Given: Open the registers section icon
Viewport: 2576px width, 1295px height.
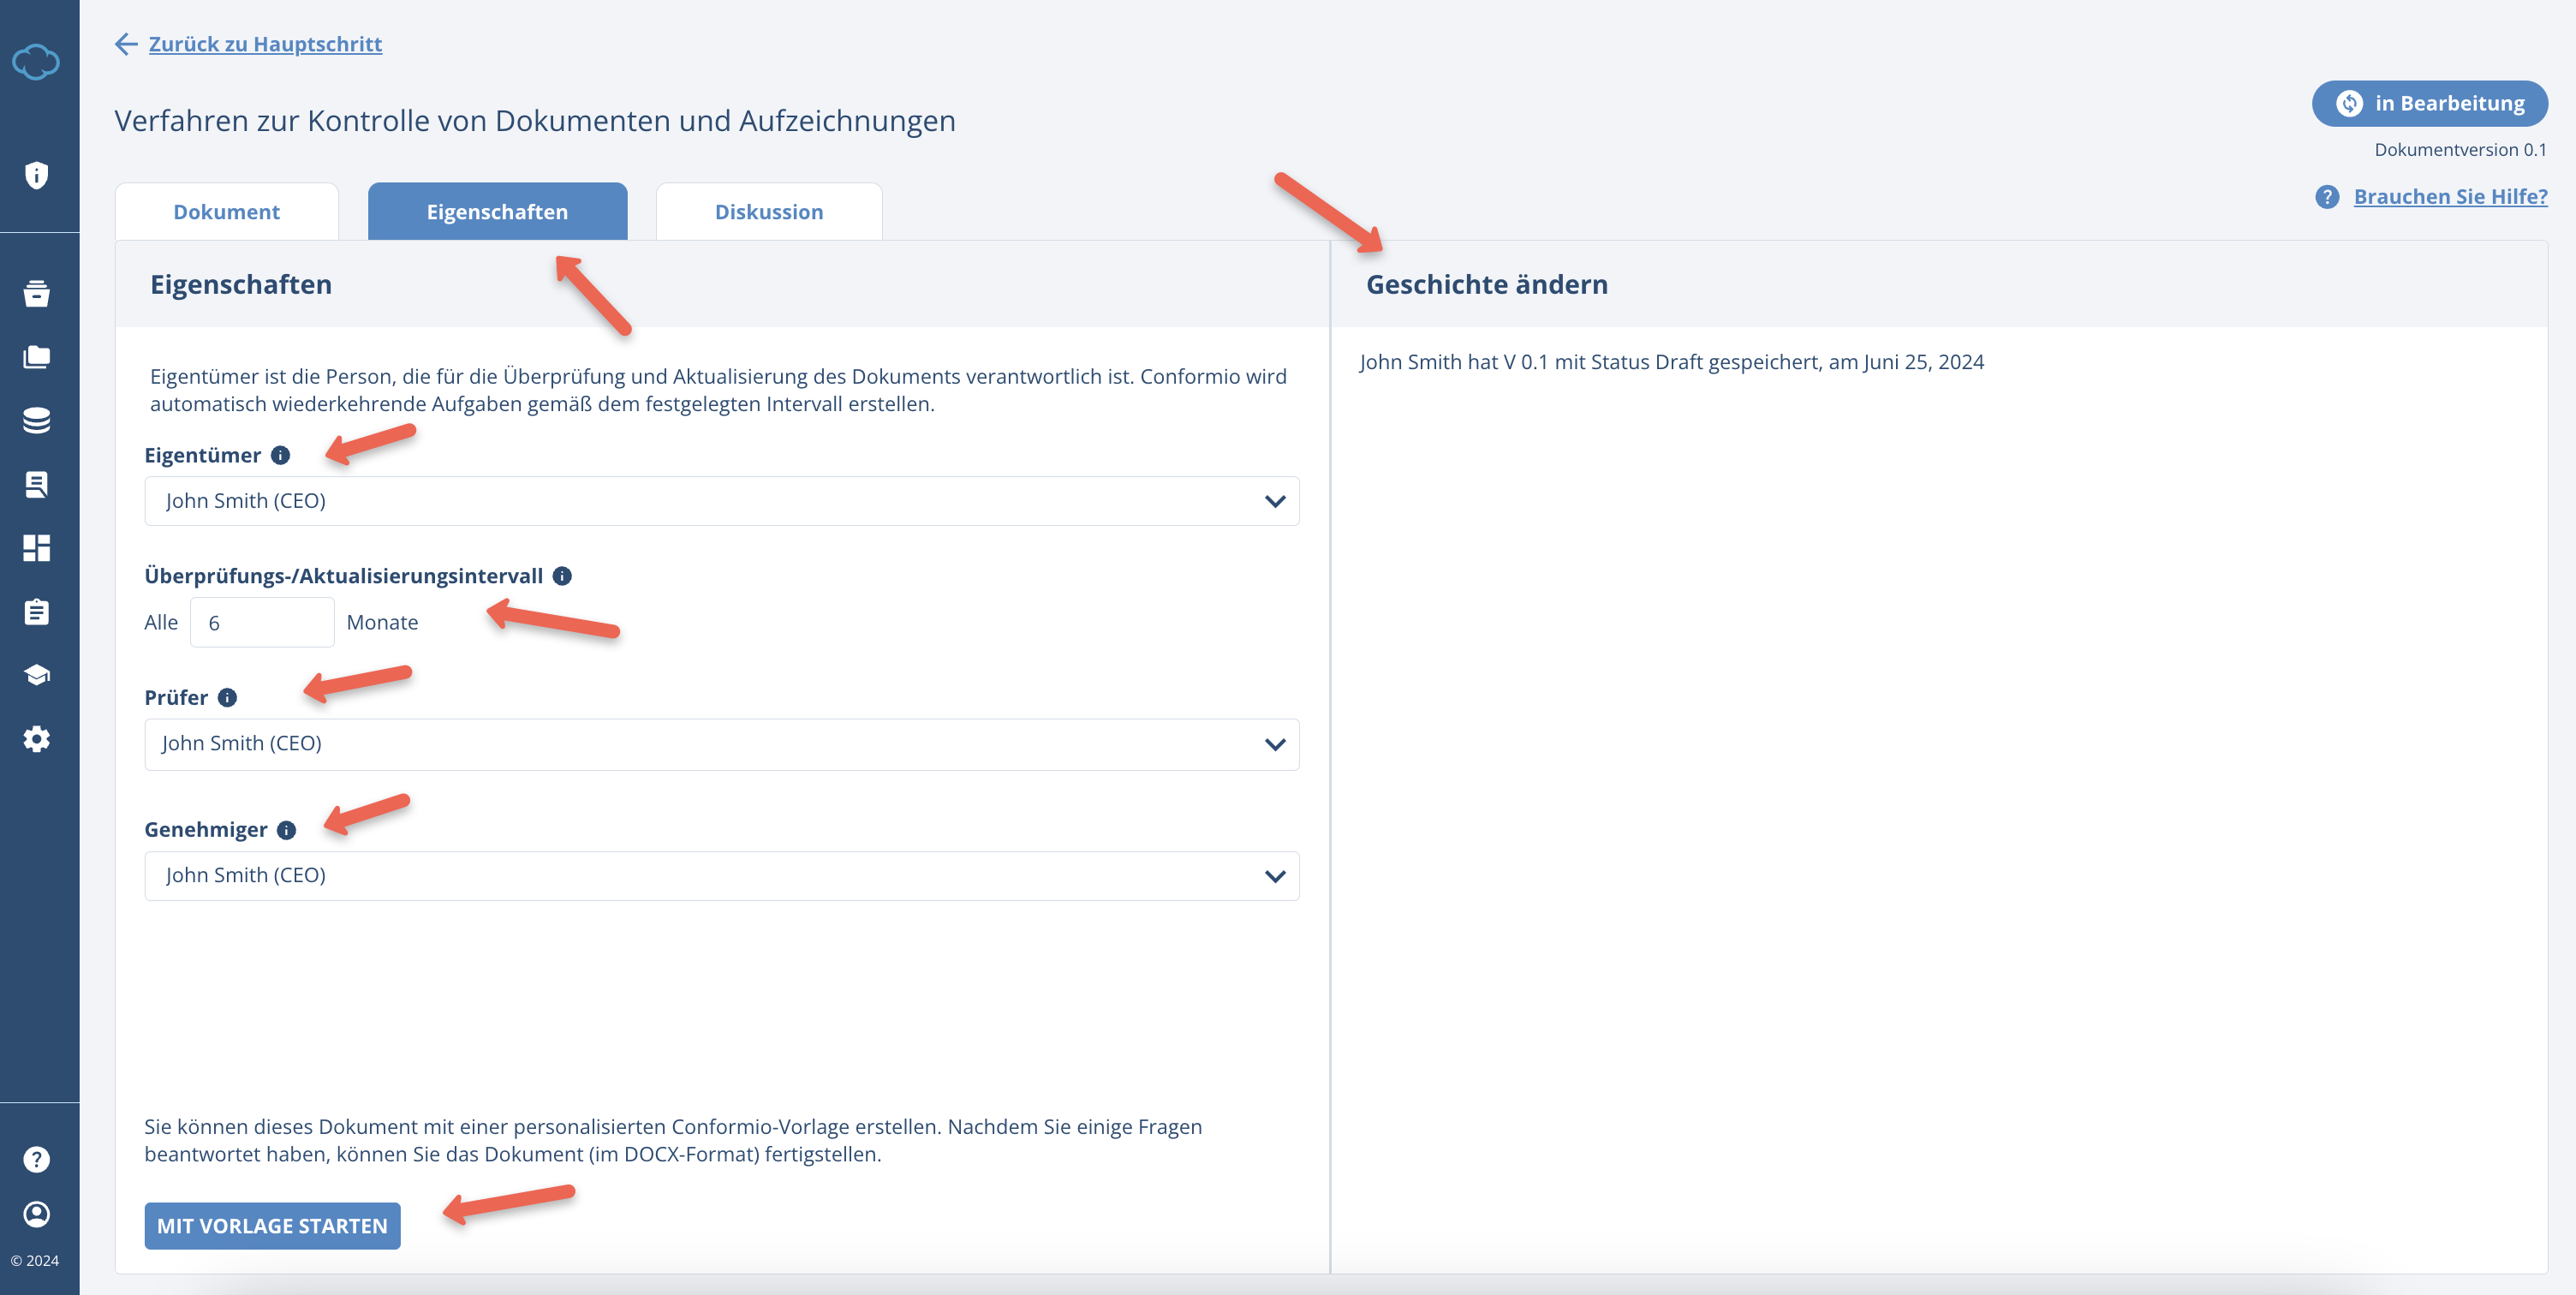Looking at the screenshot, I should 37,484.
